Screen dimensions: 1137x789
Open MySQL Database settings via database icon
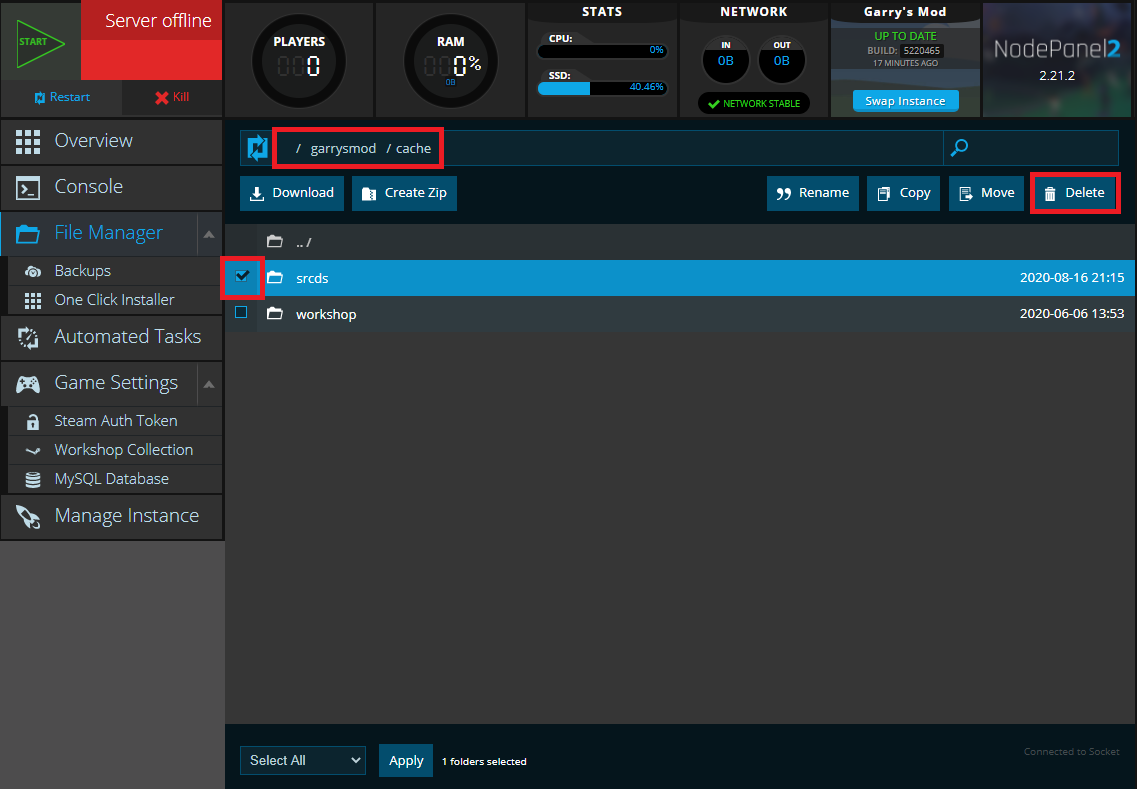32,478
